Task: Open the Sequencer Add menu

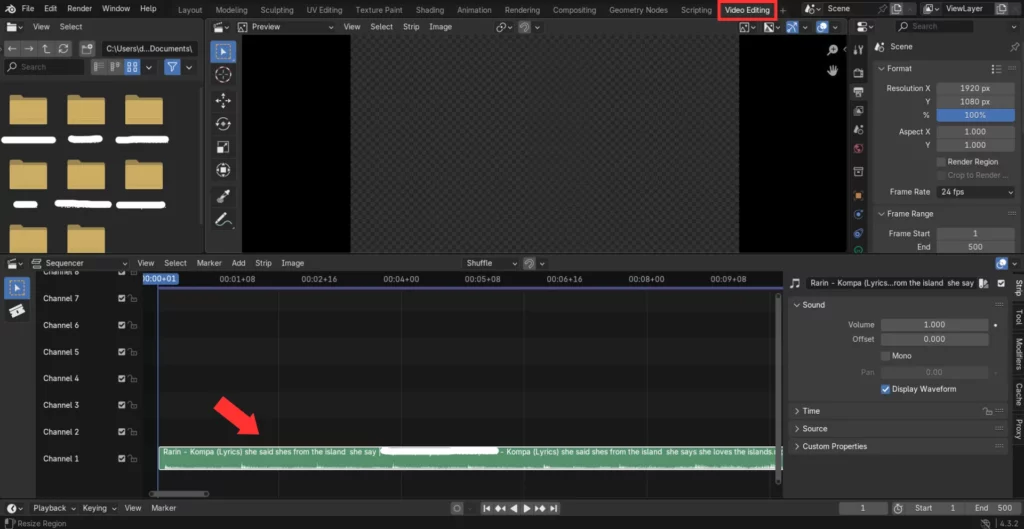Action: 238,263
